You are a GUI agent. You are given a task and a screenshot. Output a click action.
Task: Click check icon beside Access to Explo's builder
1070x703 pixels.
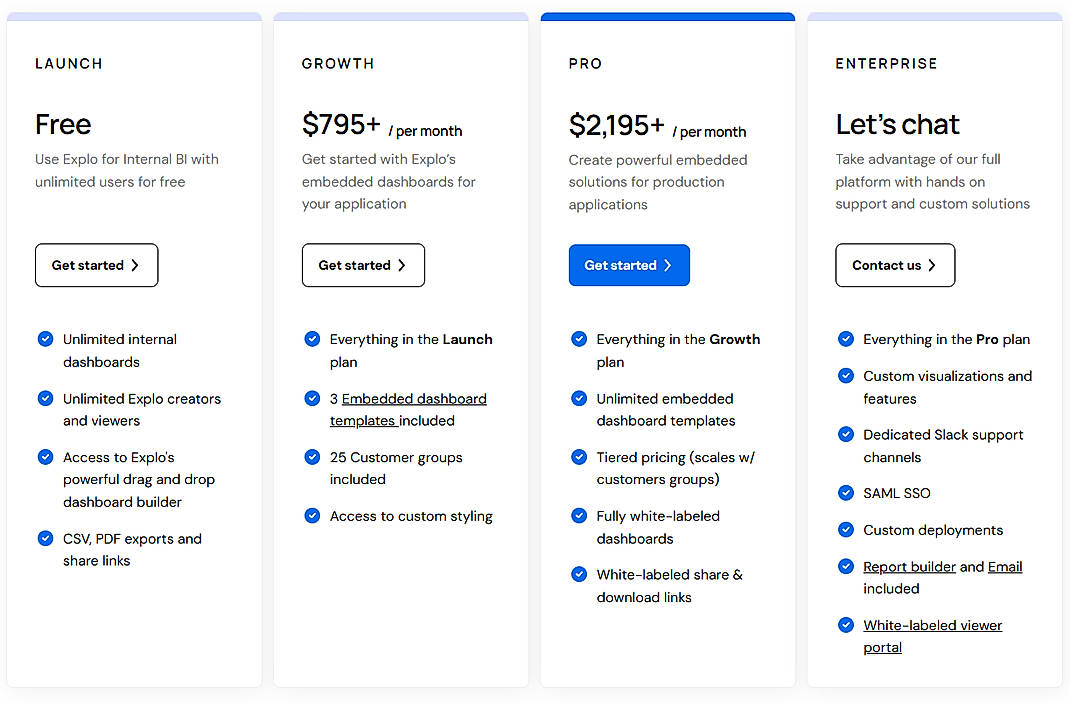point(46,457)
